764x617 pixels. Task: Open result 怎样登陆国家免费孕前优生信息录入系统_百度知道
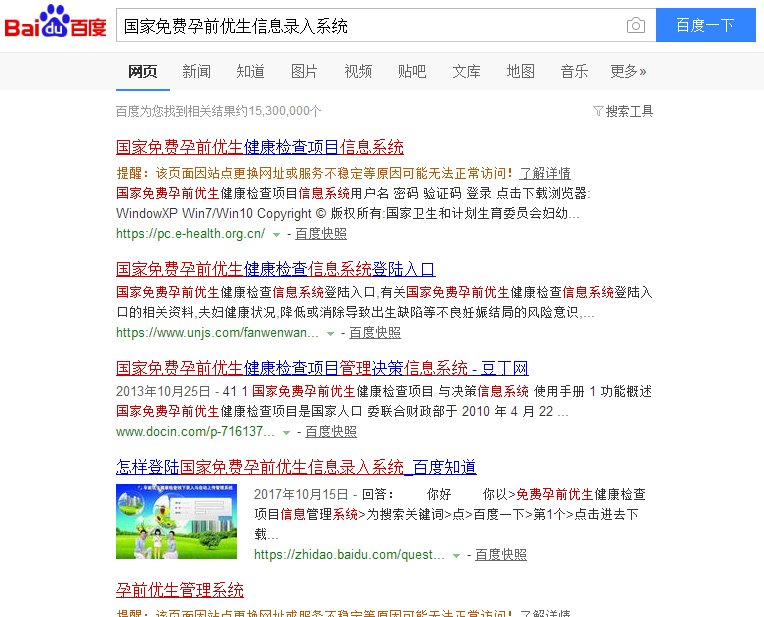pyautogui.click(x=296, y=467)
